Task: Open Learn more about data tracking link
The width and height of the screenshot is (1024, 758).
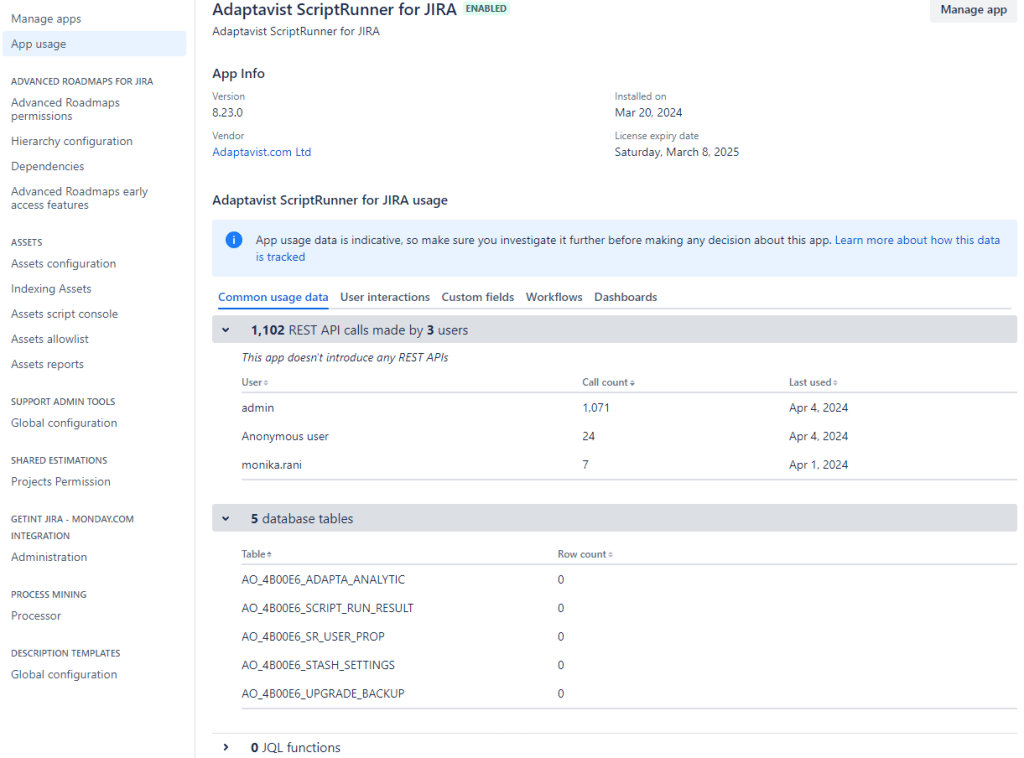Action: point(917,240)
